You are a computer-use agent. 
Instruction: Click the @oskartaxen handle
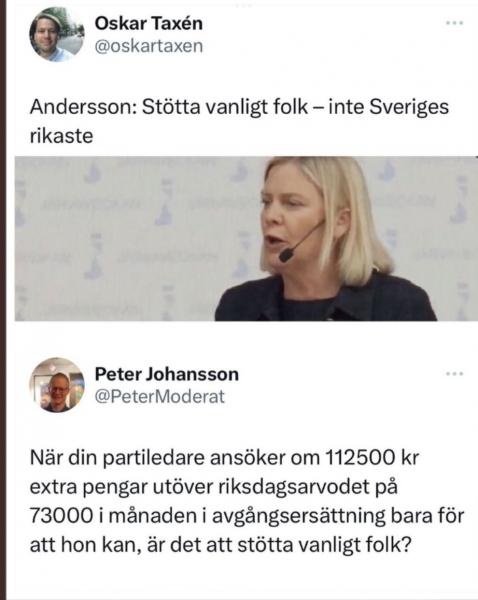148,47
